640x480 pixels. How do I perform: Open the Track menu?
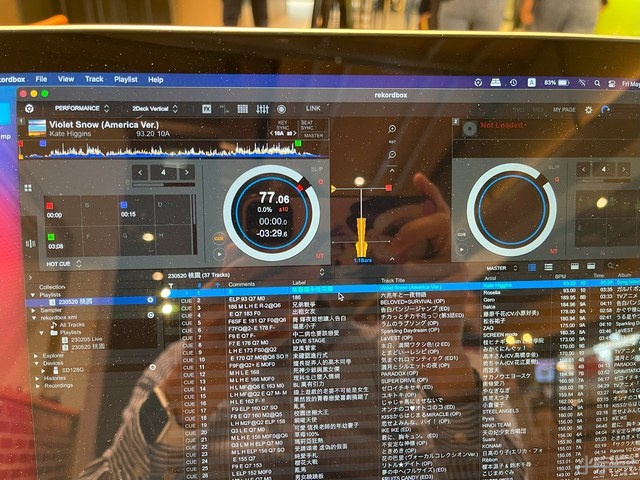pyautogui.click(x=94, y=79)
